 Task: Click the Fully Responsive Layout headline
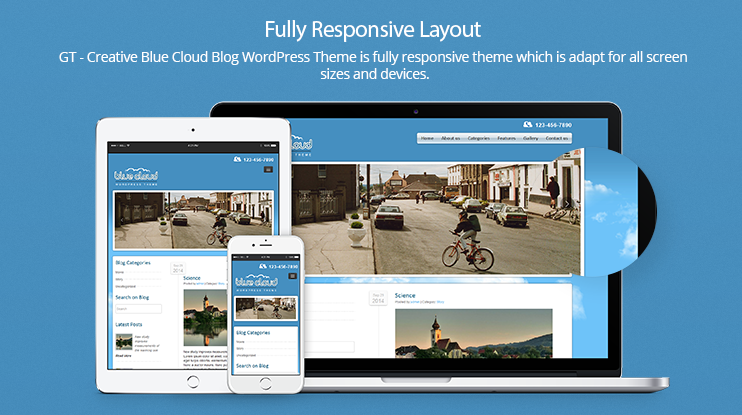(x=372, y=29)
